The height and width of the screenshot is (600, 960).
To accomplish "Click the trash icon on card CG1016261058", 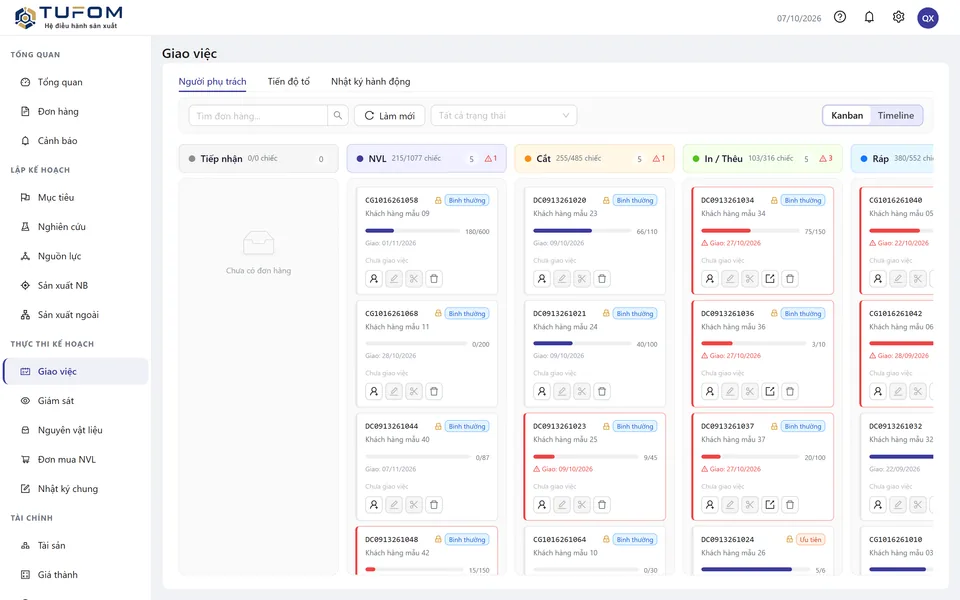I will pos(434,279).
